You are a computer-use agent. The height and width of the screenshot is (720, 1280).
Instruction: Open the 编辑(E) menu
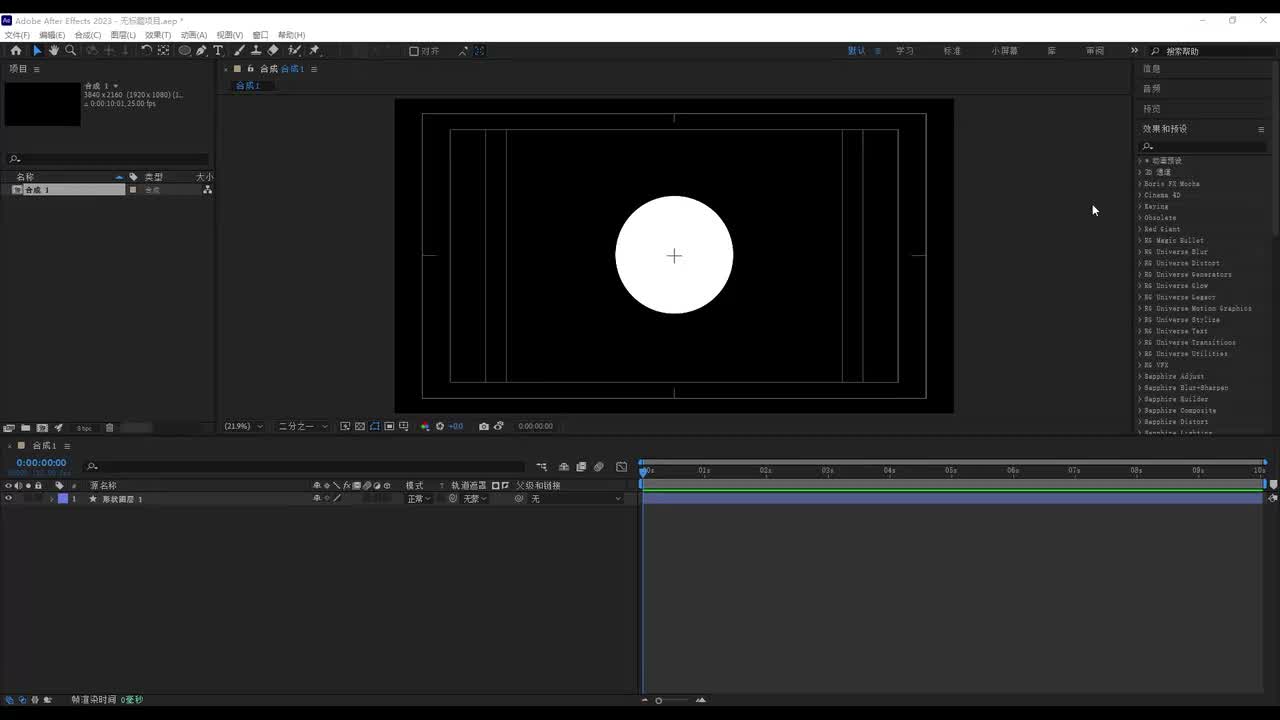(52, 35)
